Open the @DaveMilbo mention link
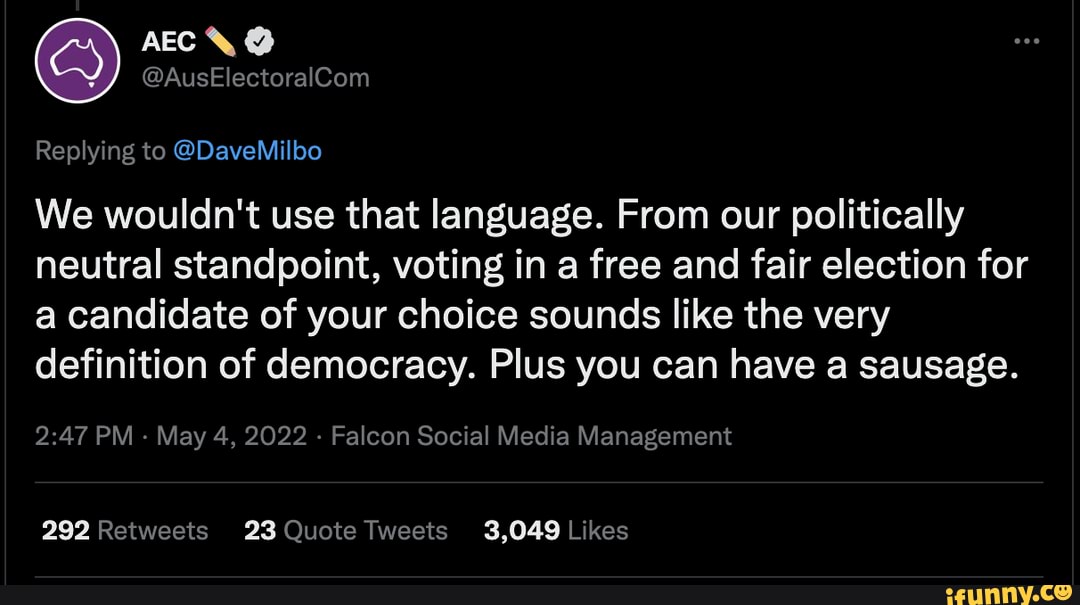The image size is (1080, 605). (247, 151)
